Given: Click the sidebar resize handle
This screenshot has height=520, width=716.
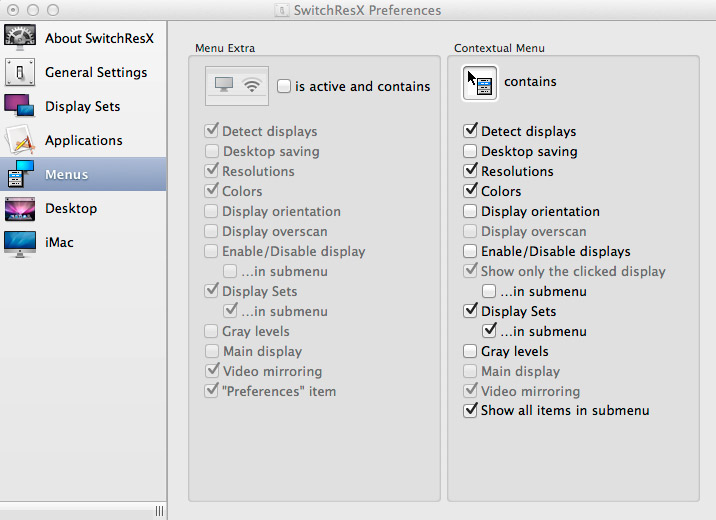Looking at the screenshot, I should 158,511.
